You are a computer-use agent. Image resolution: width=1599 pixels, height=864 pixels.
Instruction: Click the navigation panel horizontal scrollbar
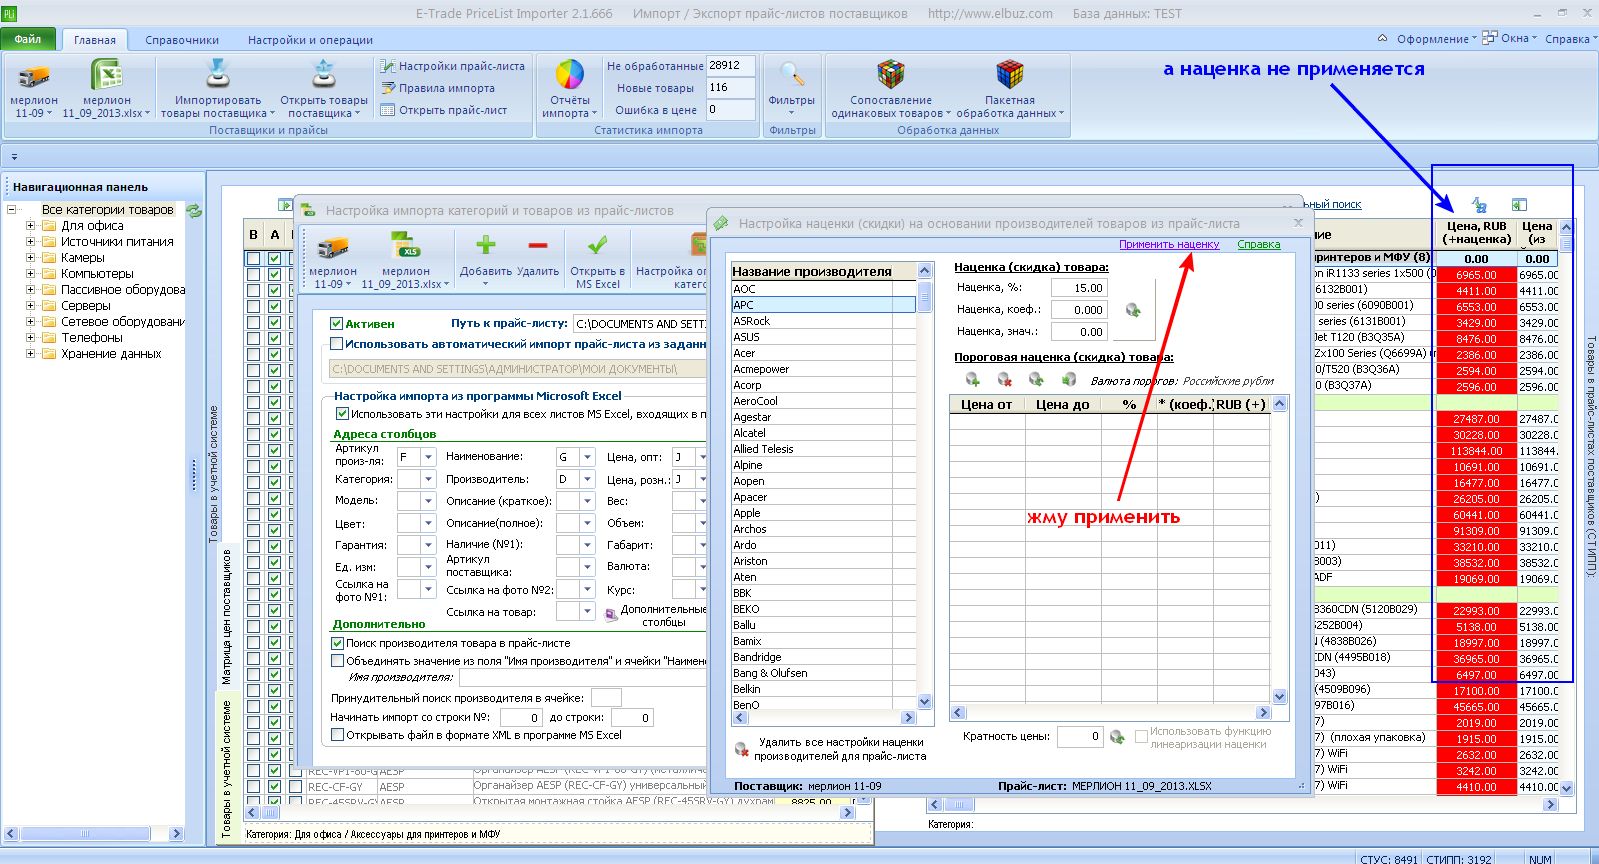[x=95, y=833]
